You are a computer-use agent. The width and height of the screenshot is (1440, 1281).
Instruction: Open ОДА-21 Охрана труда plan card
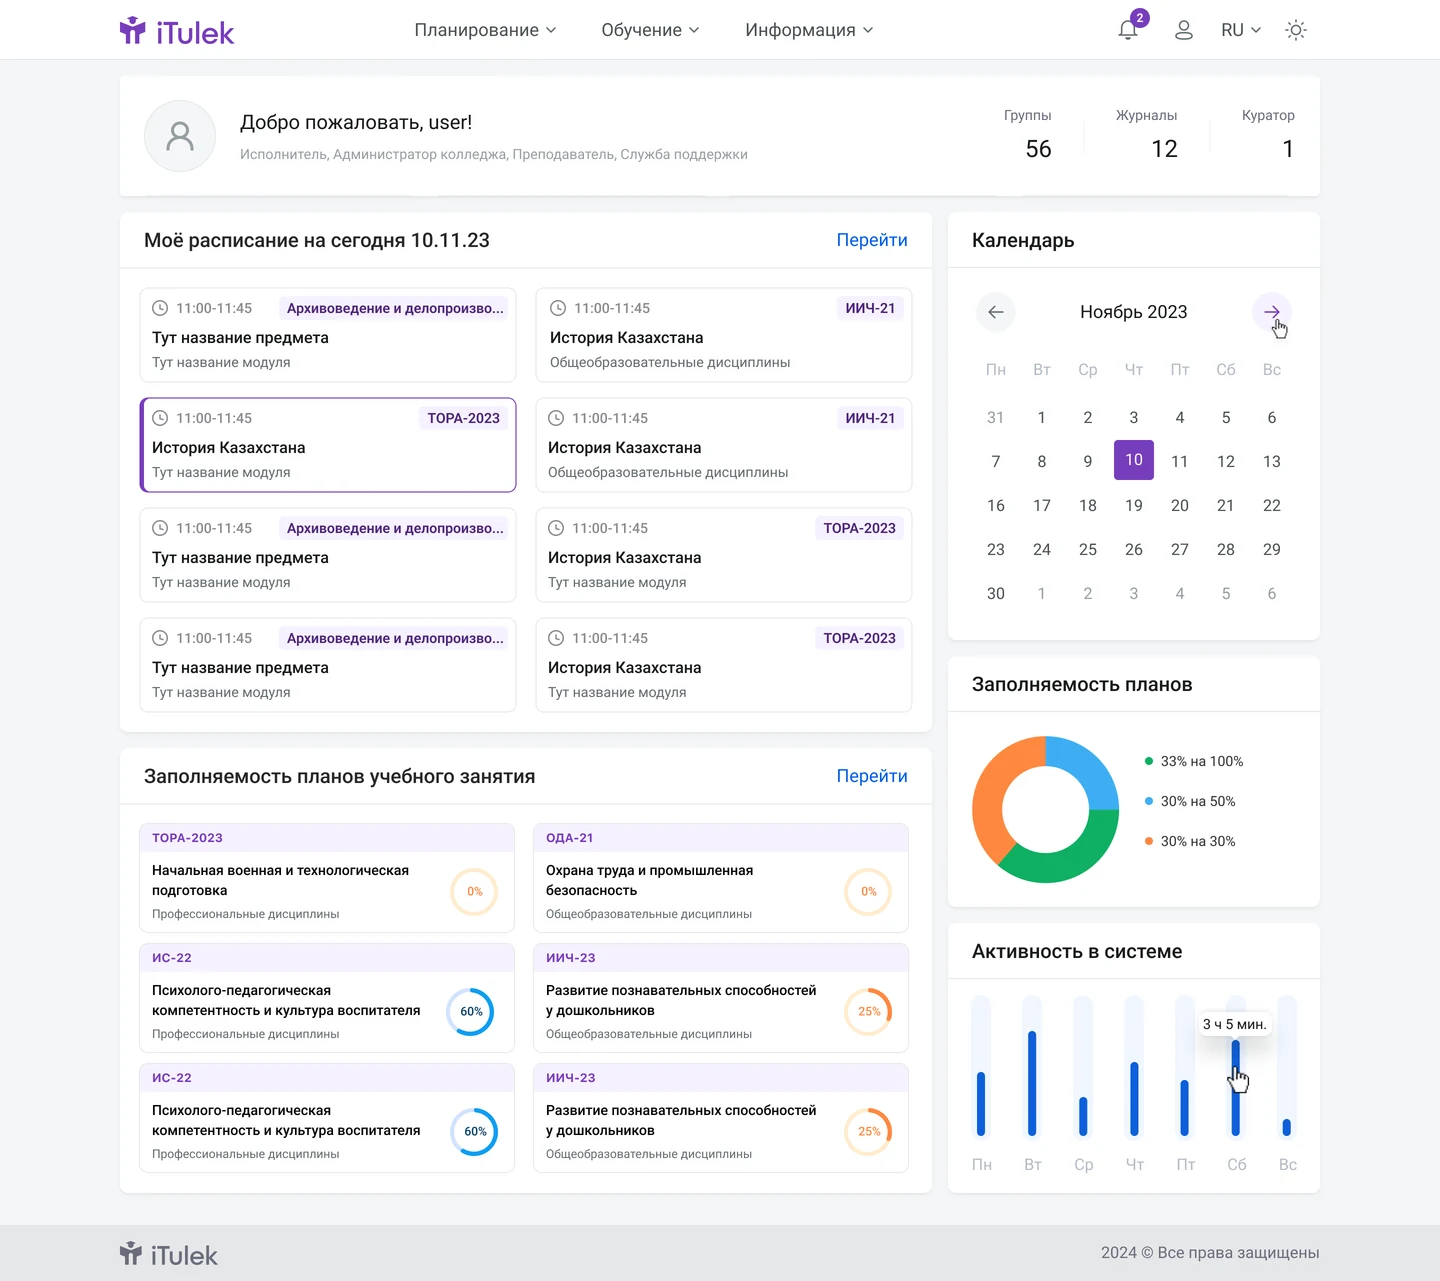coord(721,878)
